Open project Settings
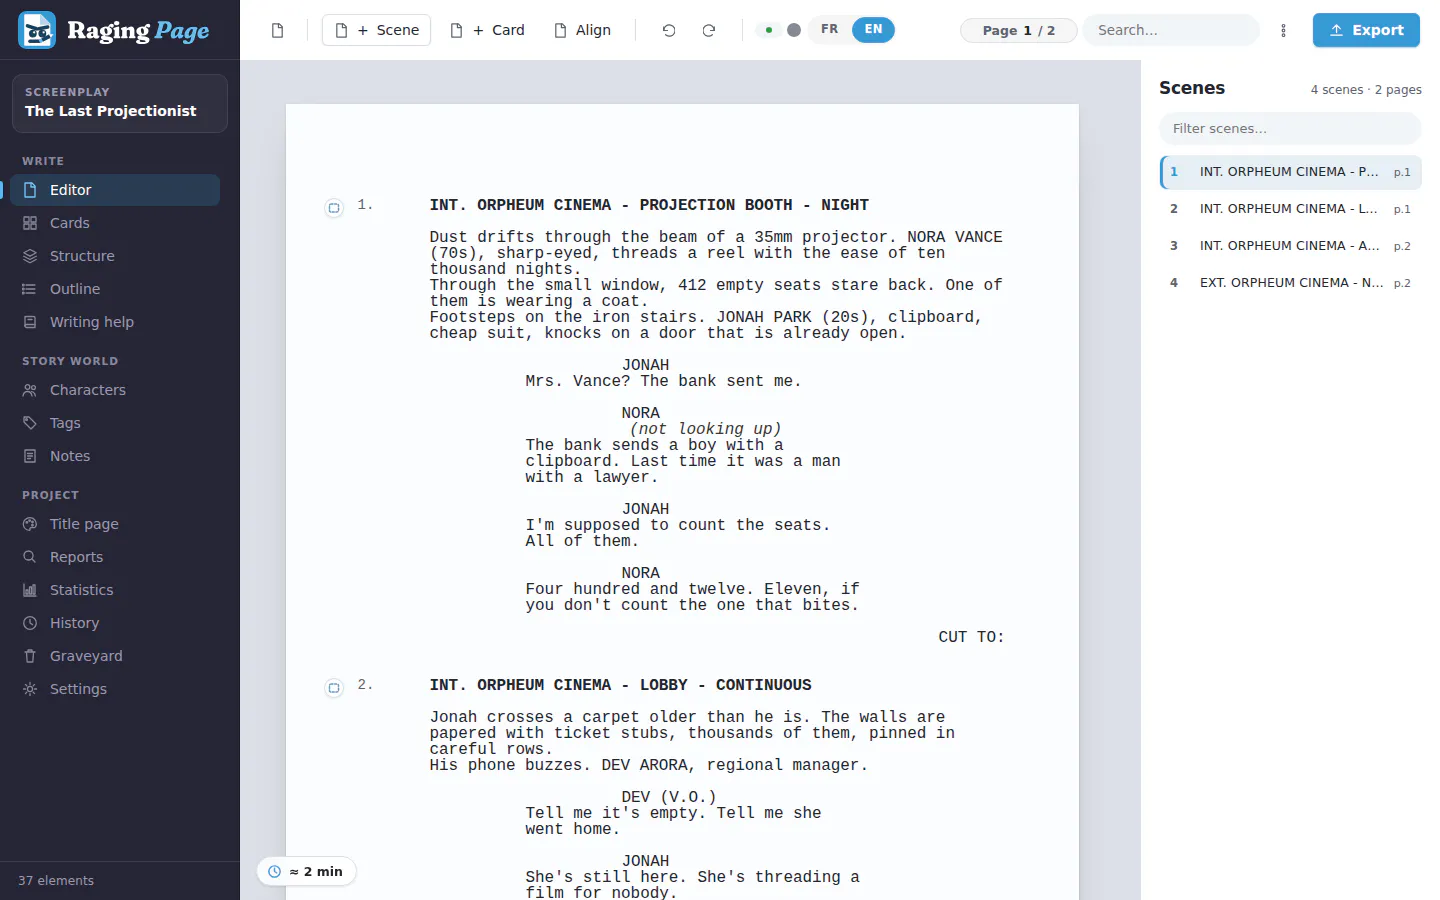The image size is (1440, 900). pyautogui.click(x=115, y=689)
